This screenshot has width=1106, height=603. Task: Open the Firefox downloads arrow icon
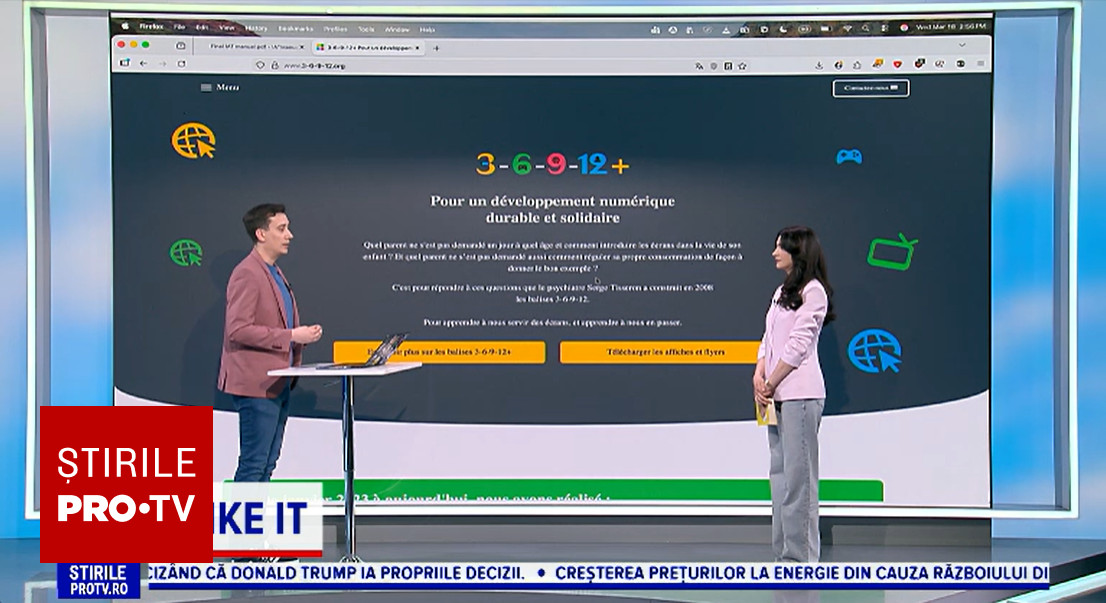[x=819, y=65]
